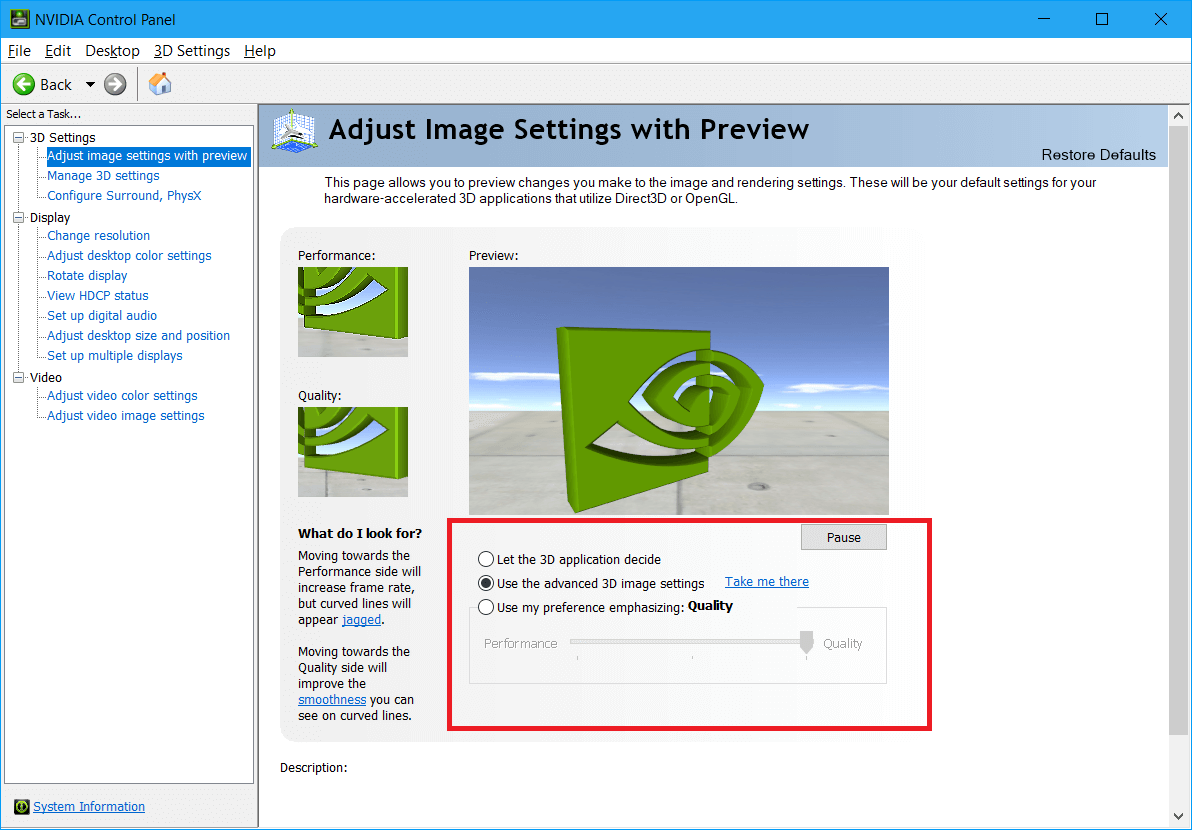The width and height of the screenshot is (1192, 830).
Task: Click the Performance-Quality slider handle
Action: pos(807,643)
